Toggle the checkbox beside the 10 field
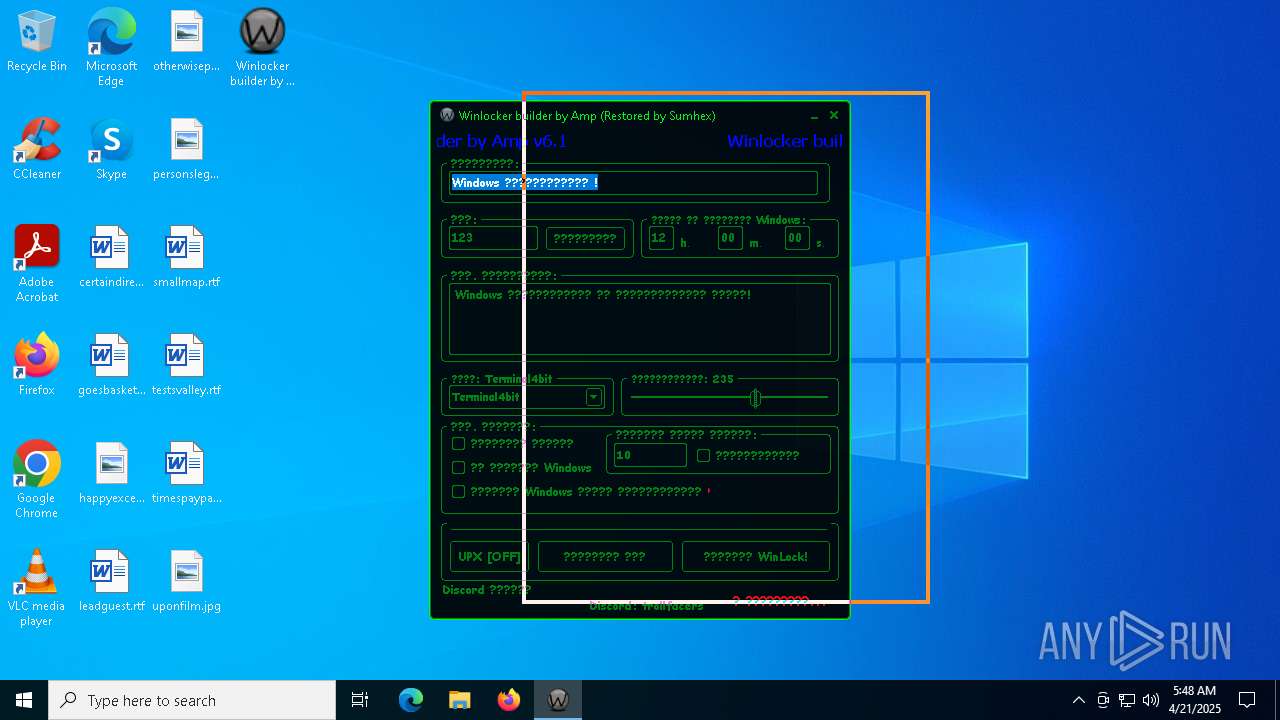This screenshot has height=720, width=1280. click(x=704, y=456)
